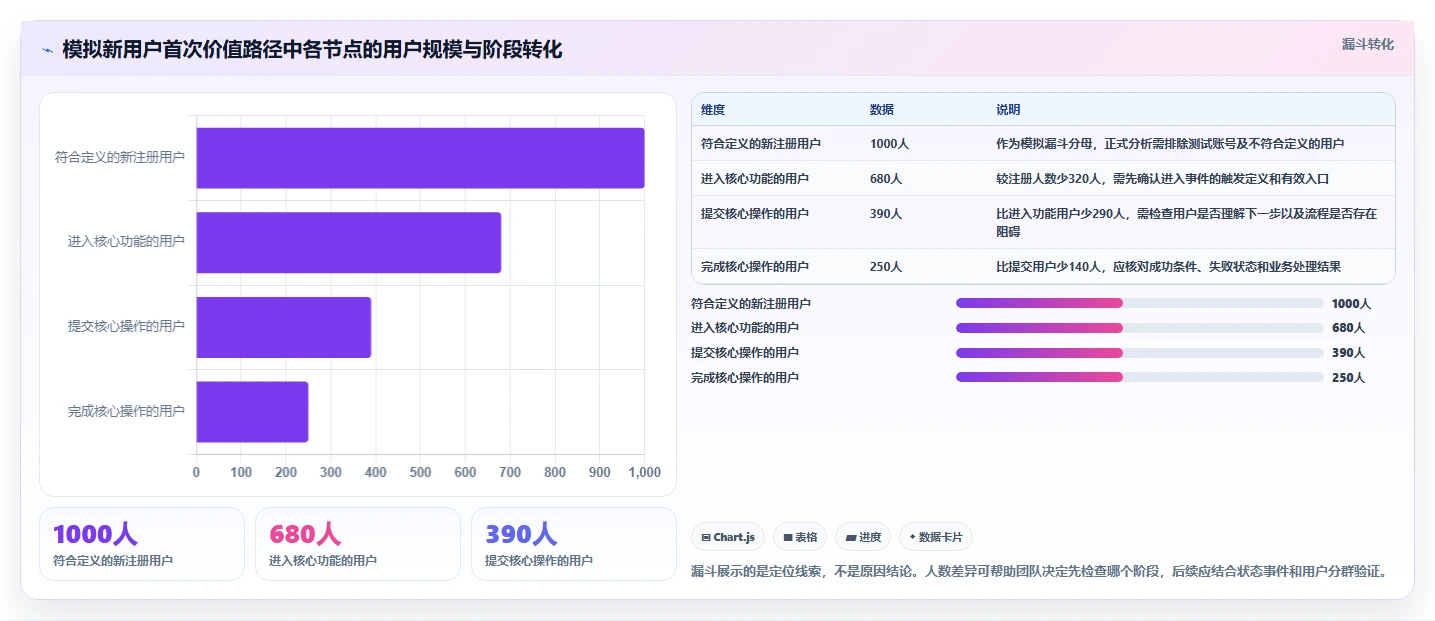This screenshot has width=1435, height=621.
Task: Click chart axis label 进入核心功能的用户
Action: (126, 242)
